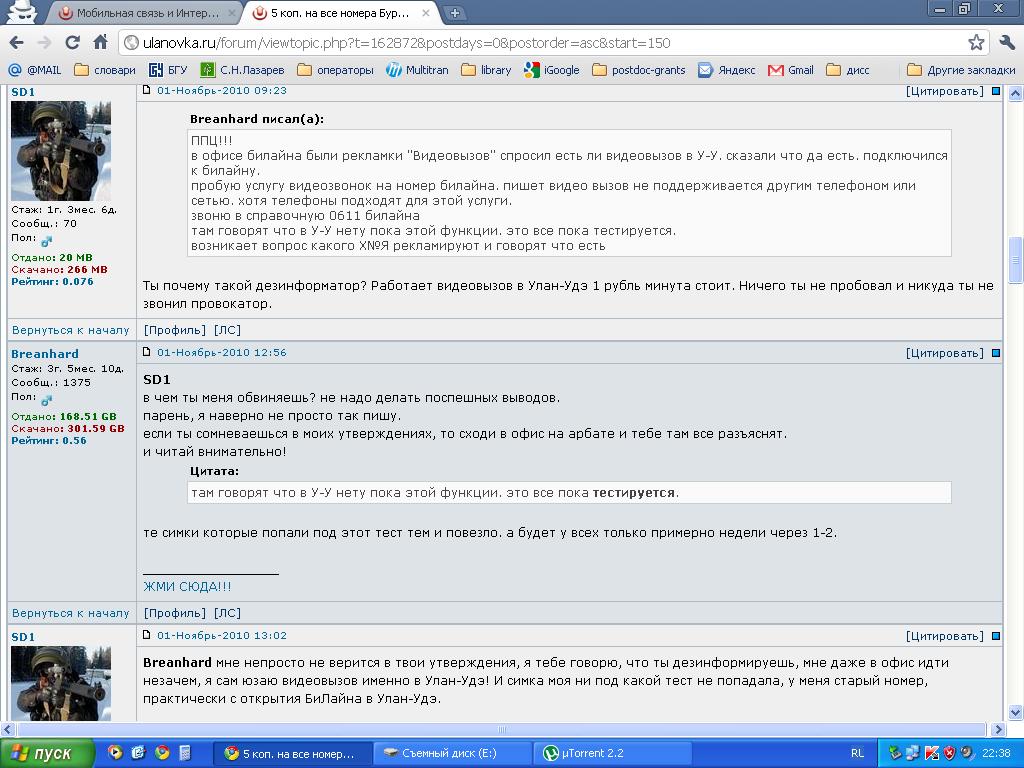Click the vertical scrollbar down arrow
The width and height of the screenshot is (1024, 768).
click(x=1016, y=712)
